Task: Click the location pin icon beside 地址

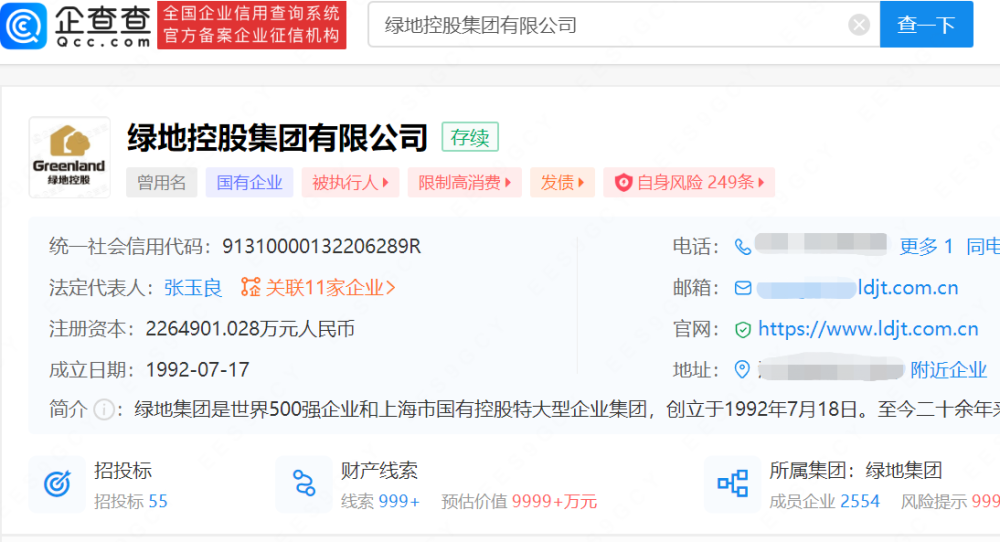Action: (x=742, y=370)
